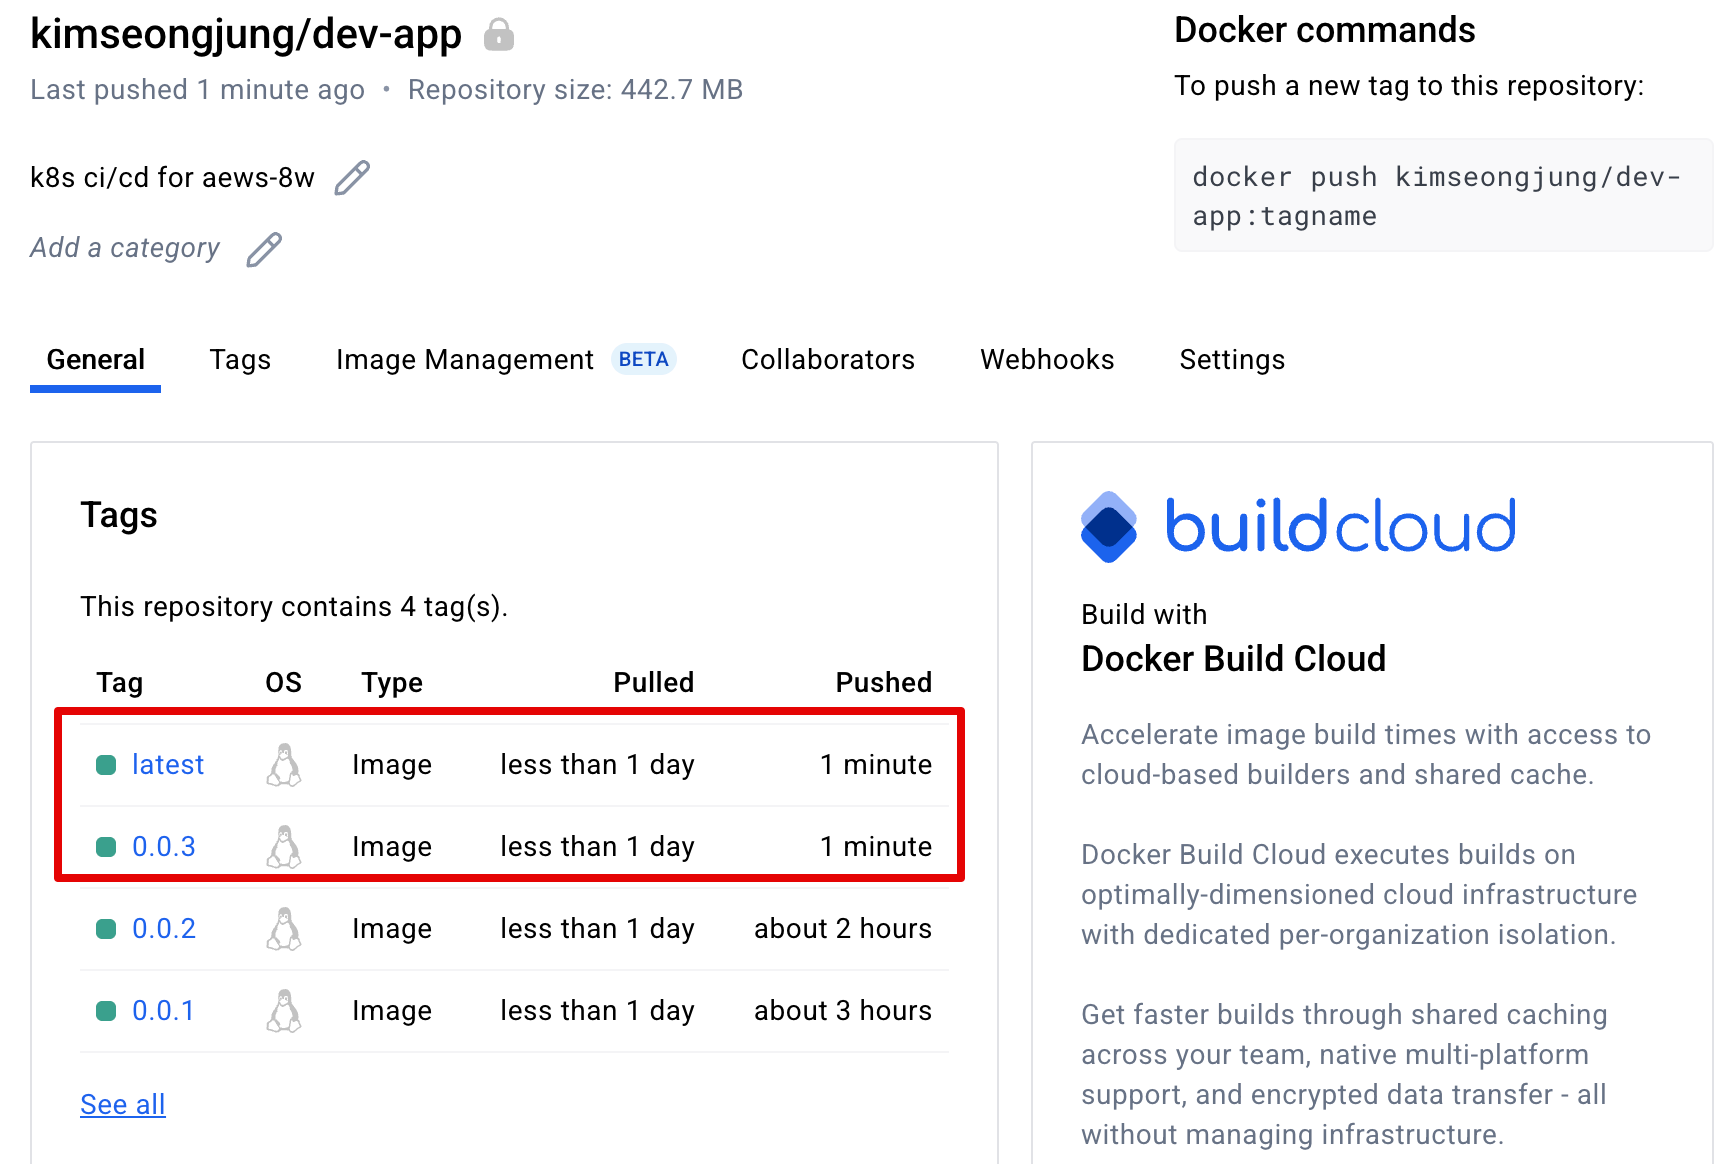Click the Linux penguin icon for 0.0.2 tag
1736x1164 pixels.
pos(284,929)
